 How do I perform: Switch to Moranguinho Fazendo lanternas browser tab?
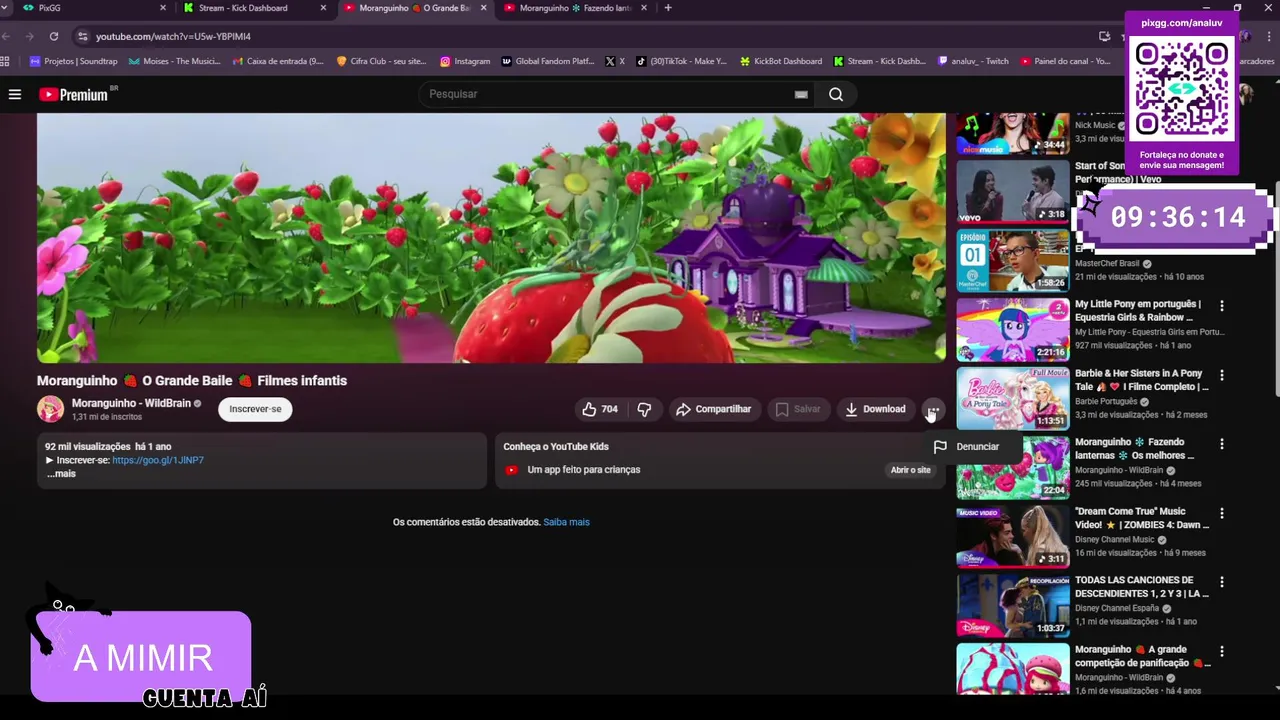(x=576, y=8)
